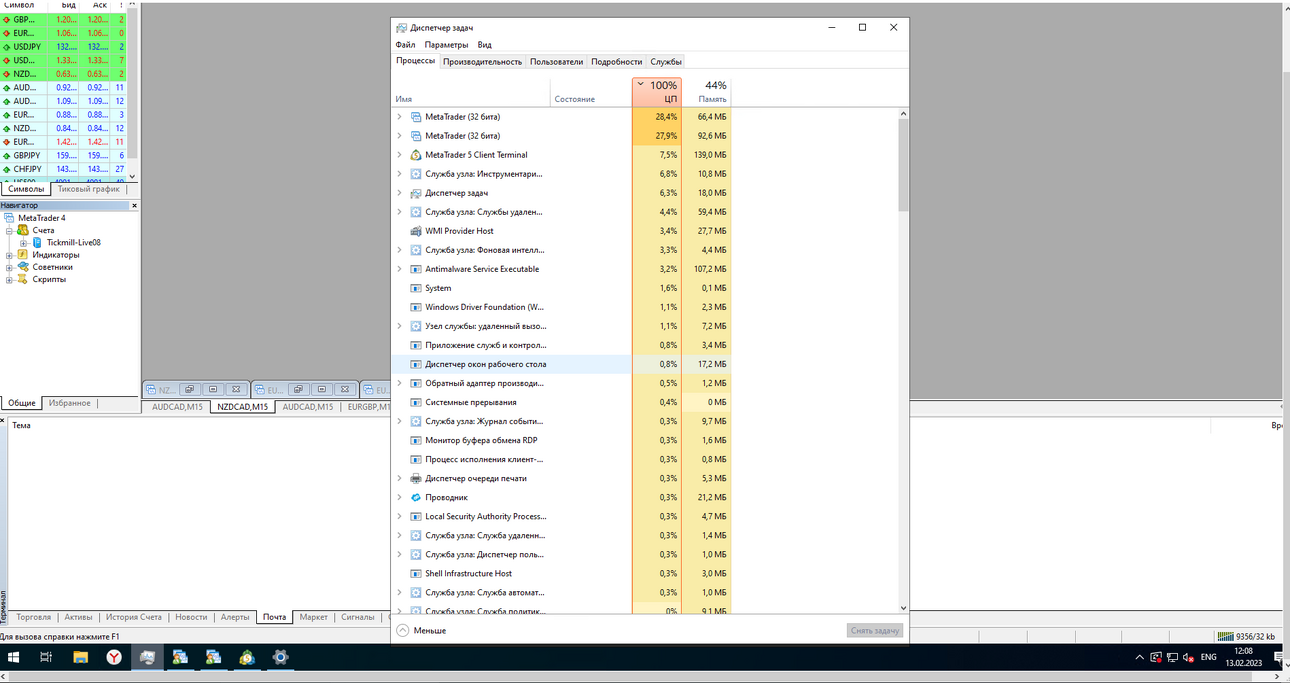Click the connection status bars icon
1290x683 pixels.
(x=1225, y=636)
